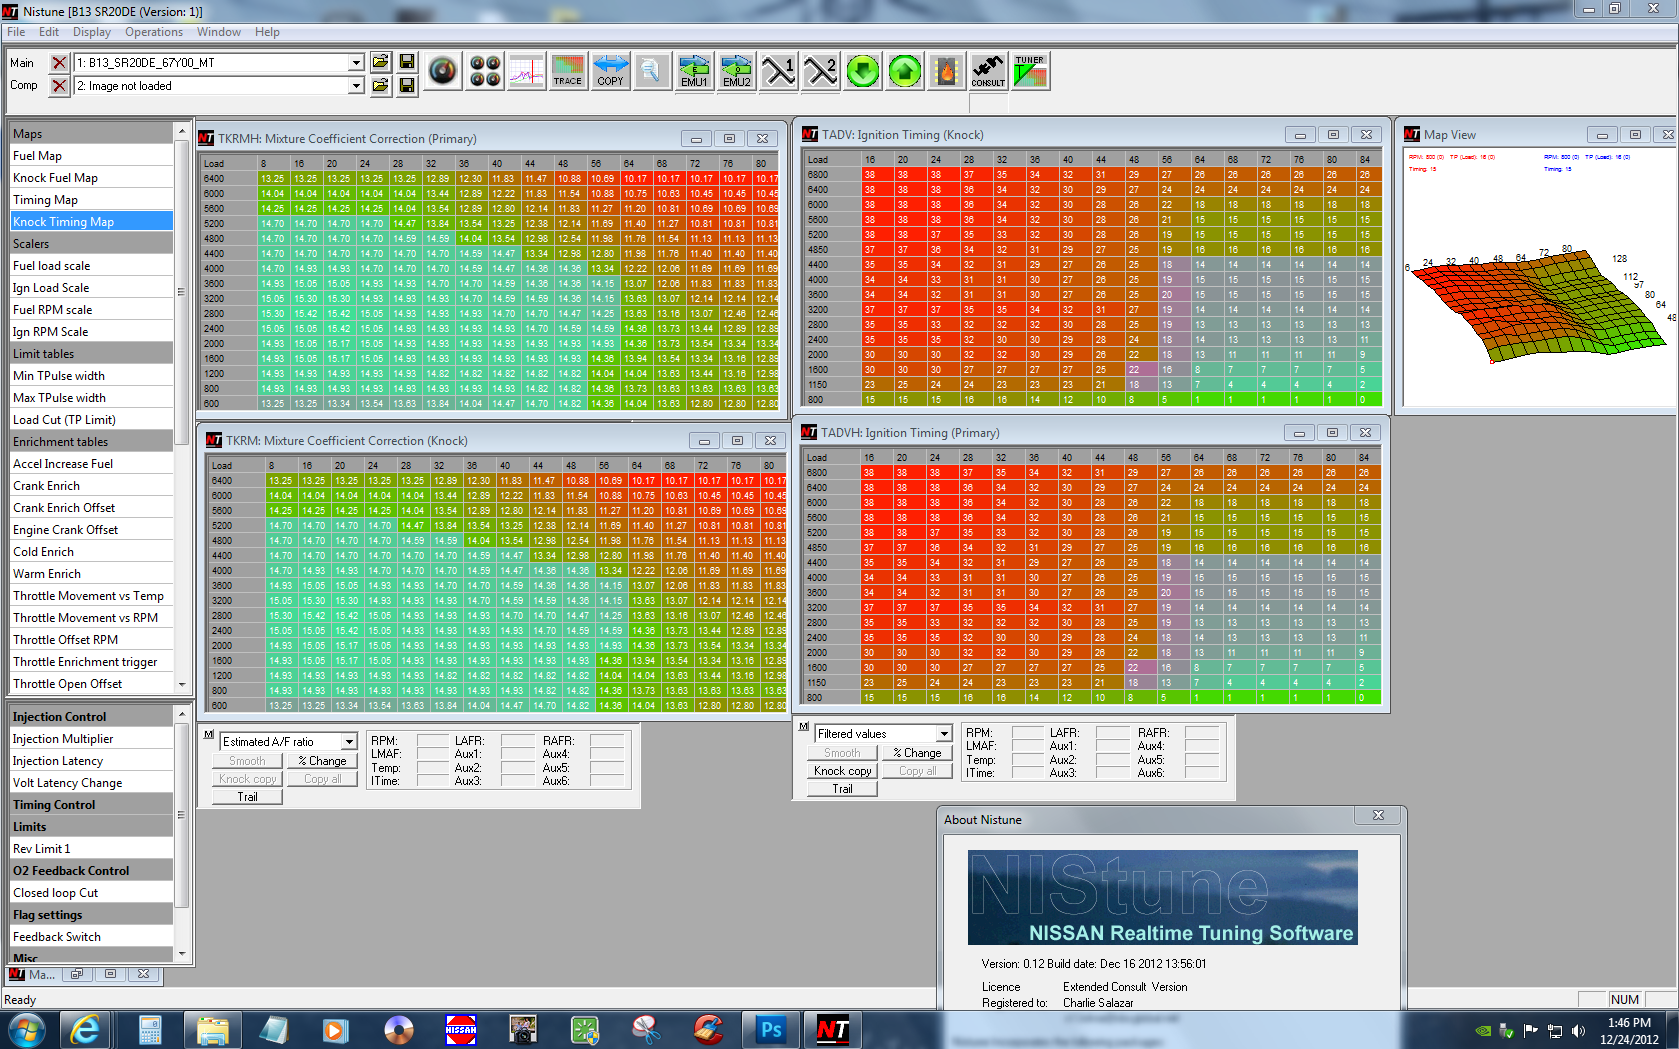The image size is (1679, 1049).
Task: Click the map switch 1 icon
Action: coord(779,71)
